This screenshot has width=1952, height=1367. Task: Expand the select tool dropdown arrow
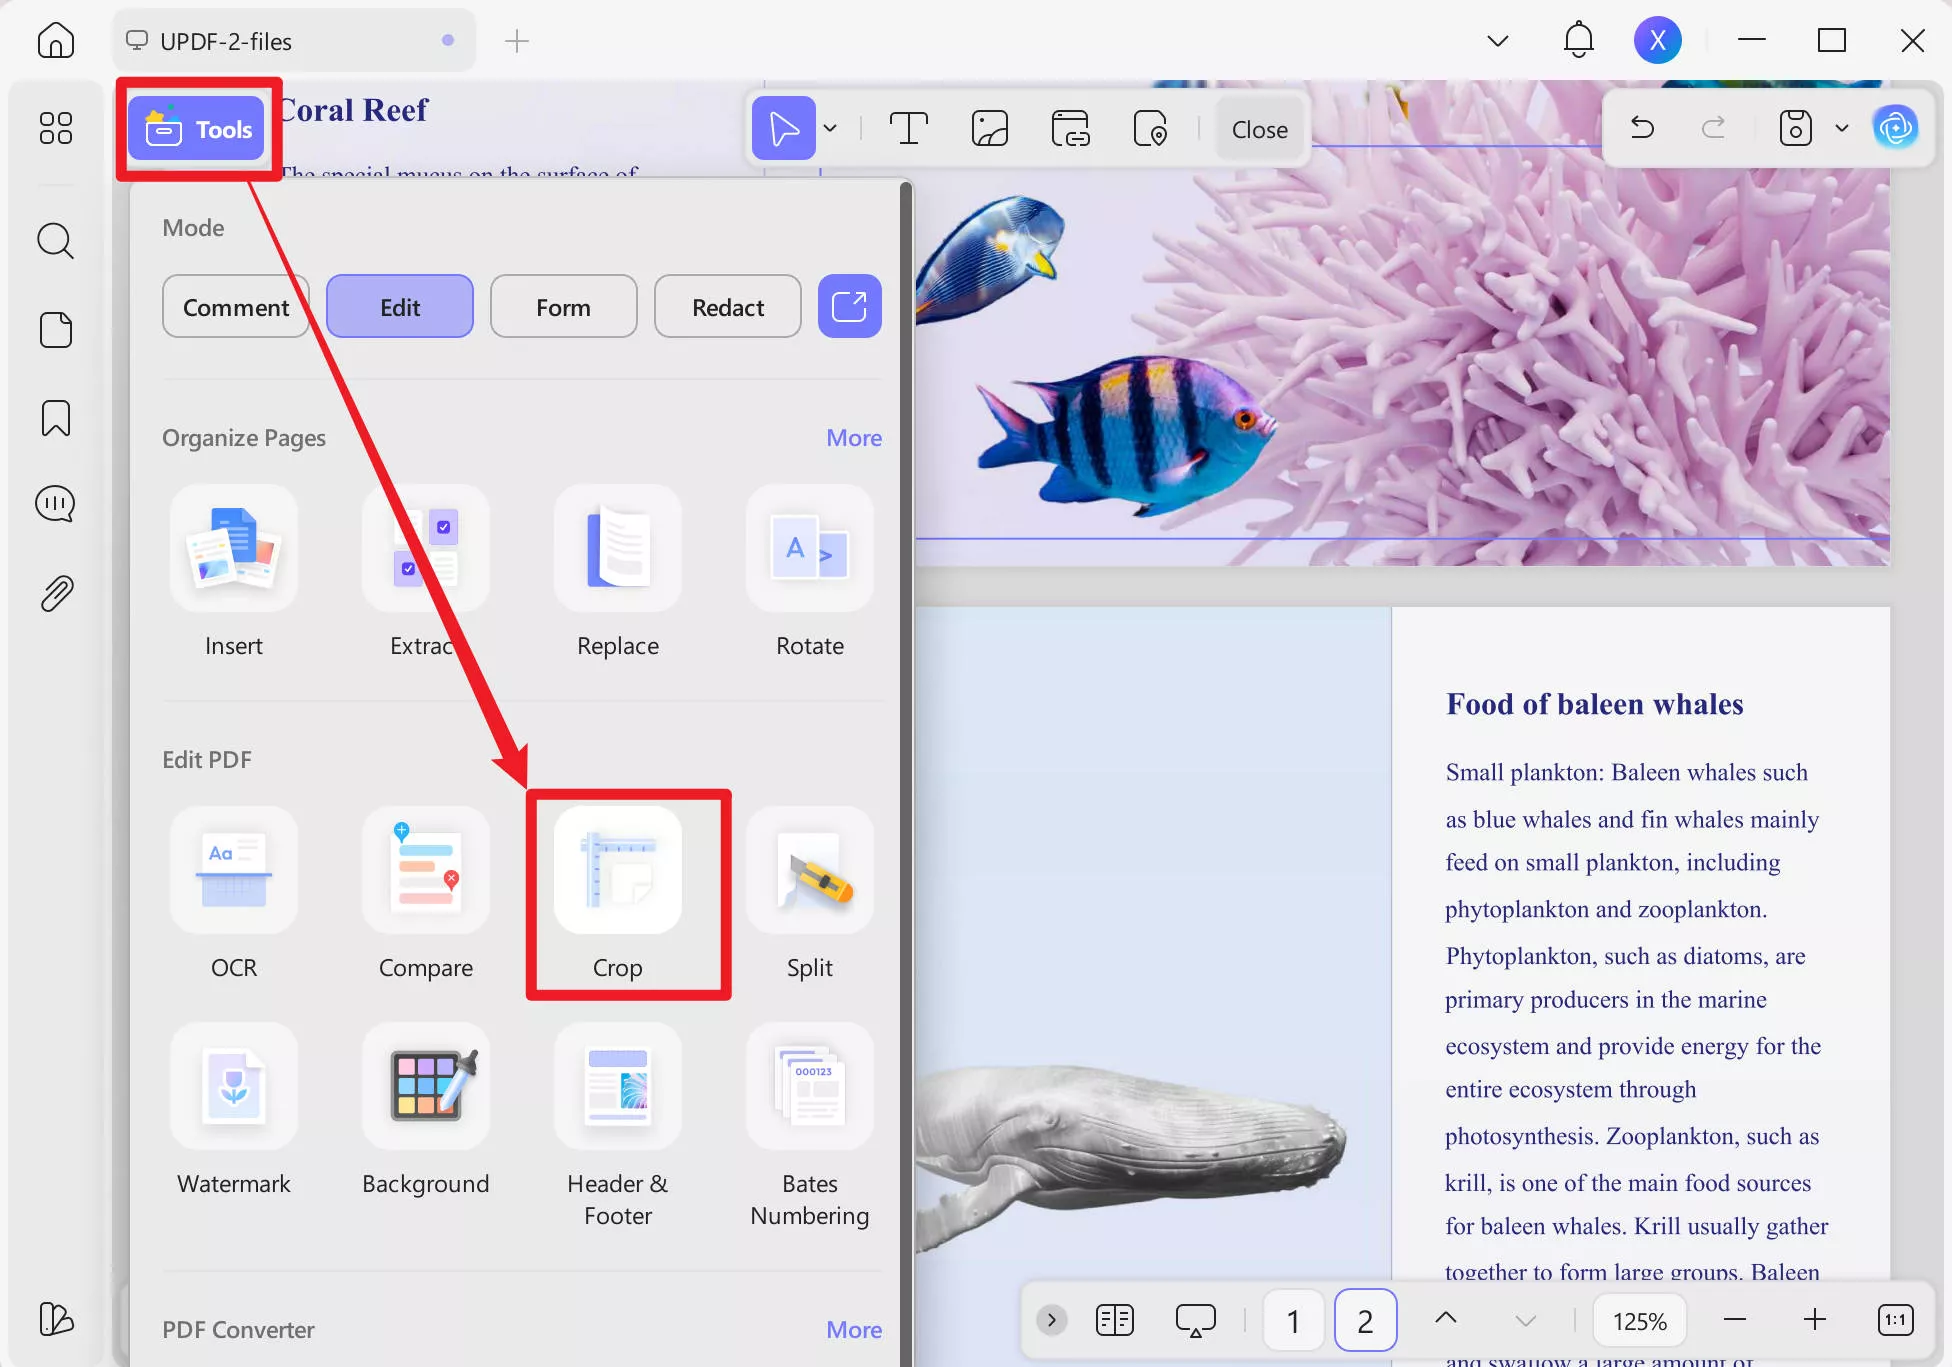[830, 129]
